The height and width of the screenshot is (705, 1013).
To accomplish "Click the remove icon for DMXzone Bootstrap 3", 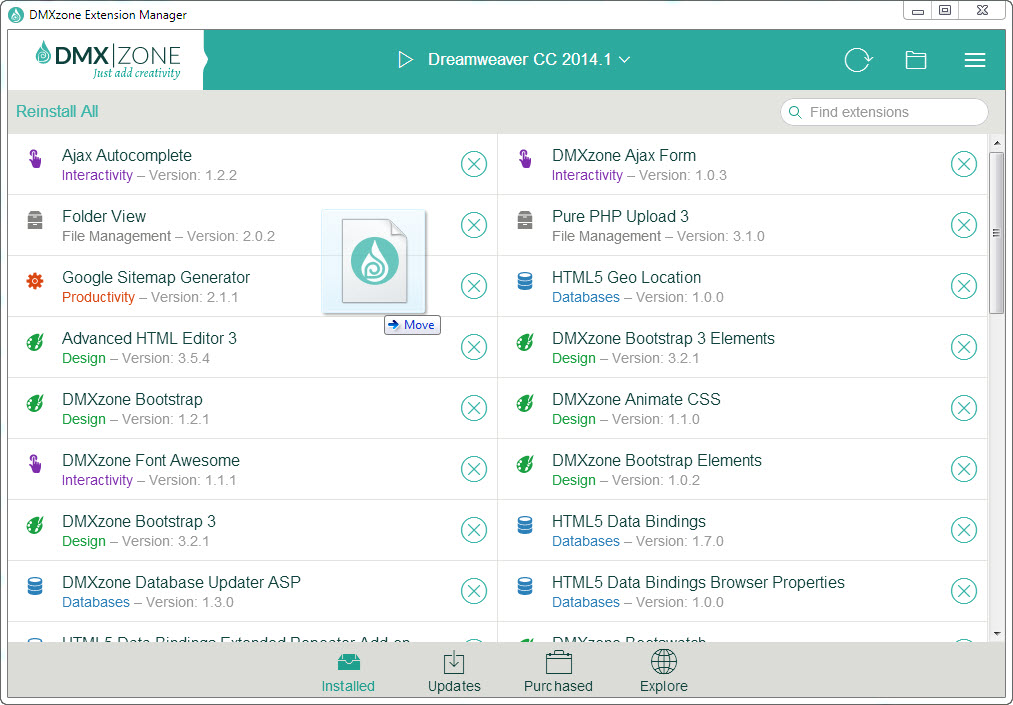I will pyautogui.click(x=474, y=530).
